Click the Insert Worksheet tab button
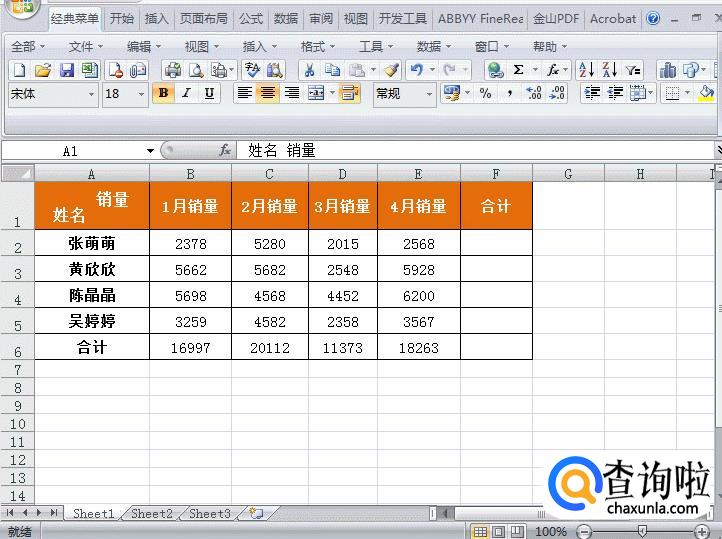 pyautogui.click(x=256, y=513)
